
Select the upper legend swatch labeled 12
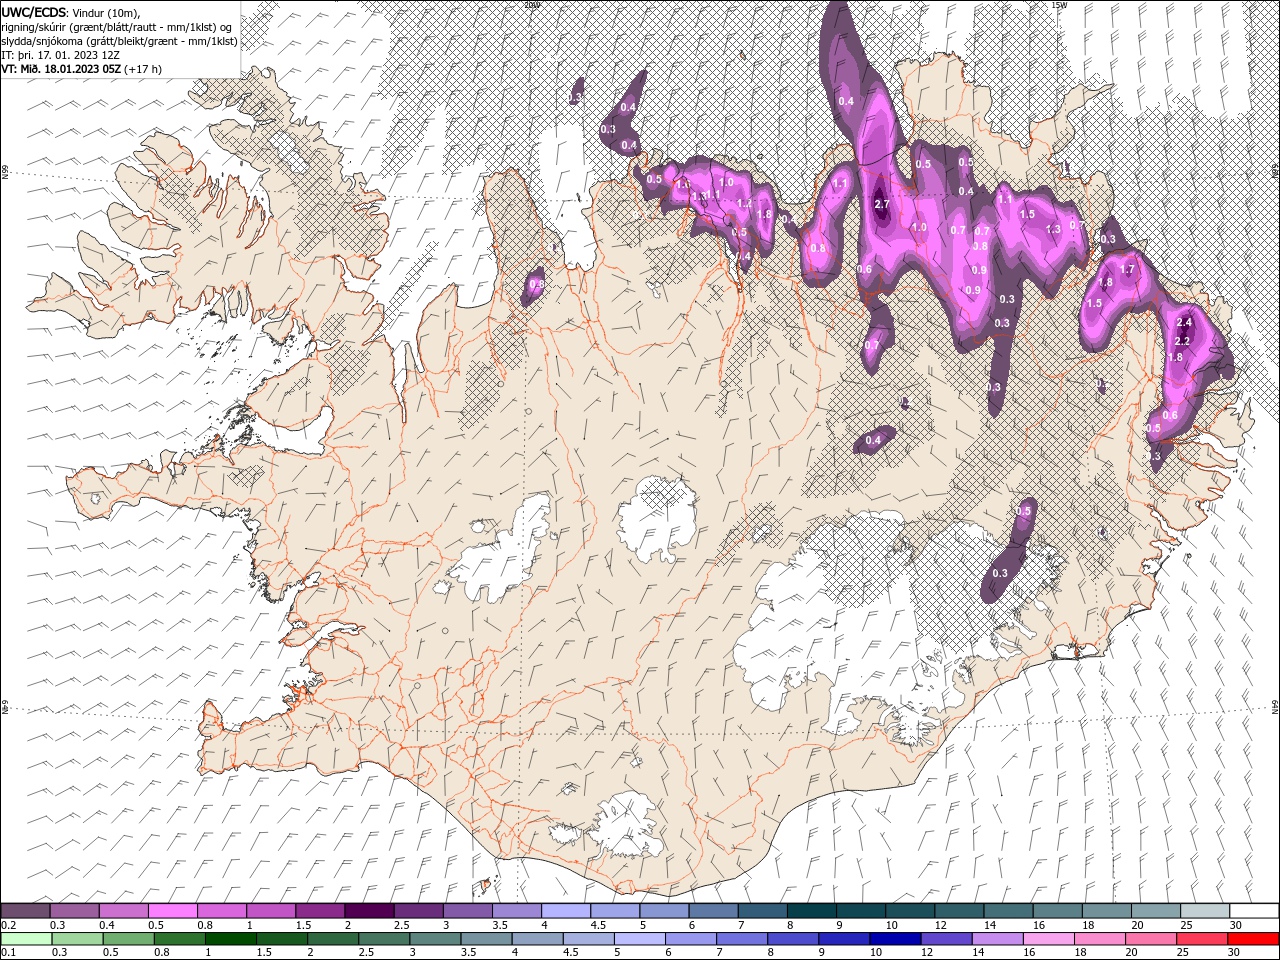959,910
